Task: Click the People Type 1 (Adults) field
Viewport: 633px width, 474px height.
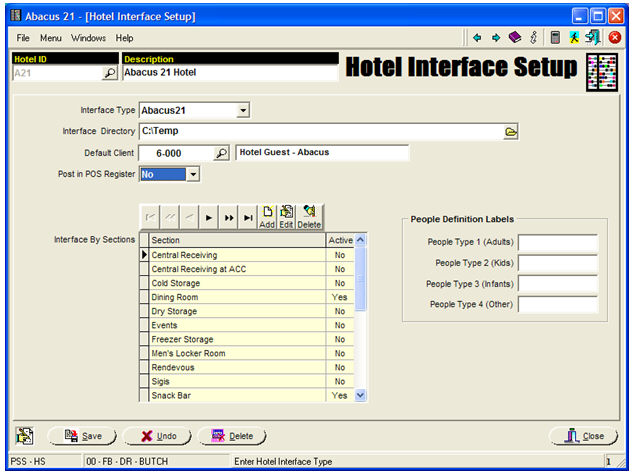Action: (x=558, y=242)
